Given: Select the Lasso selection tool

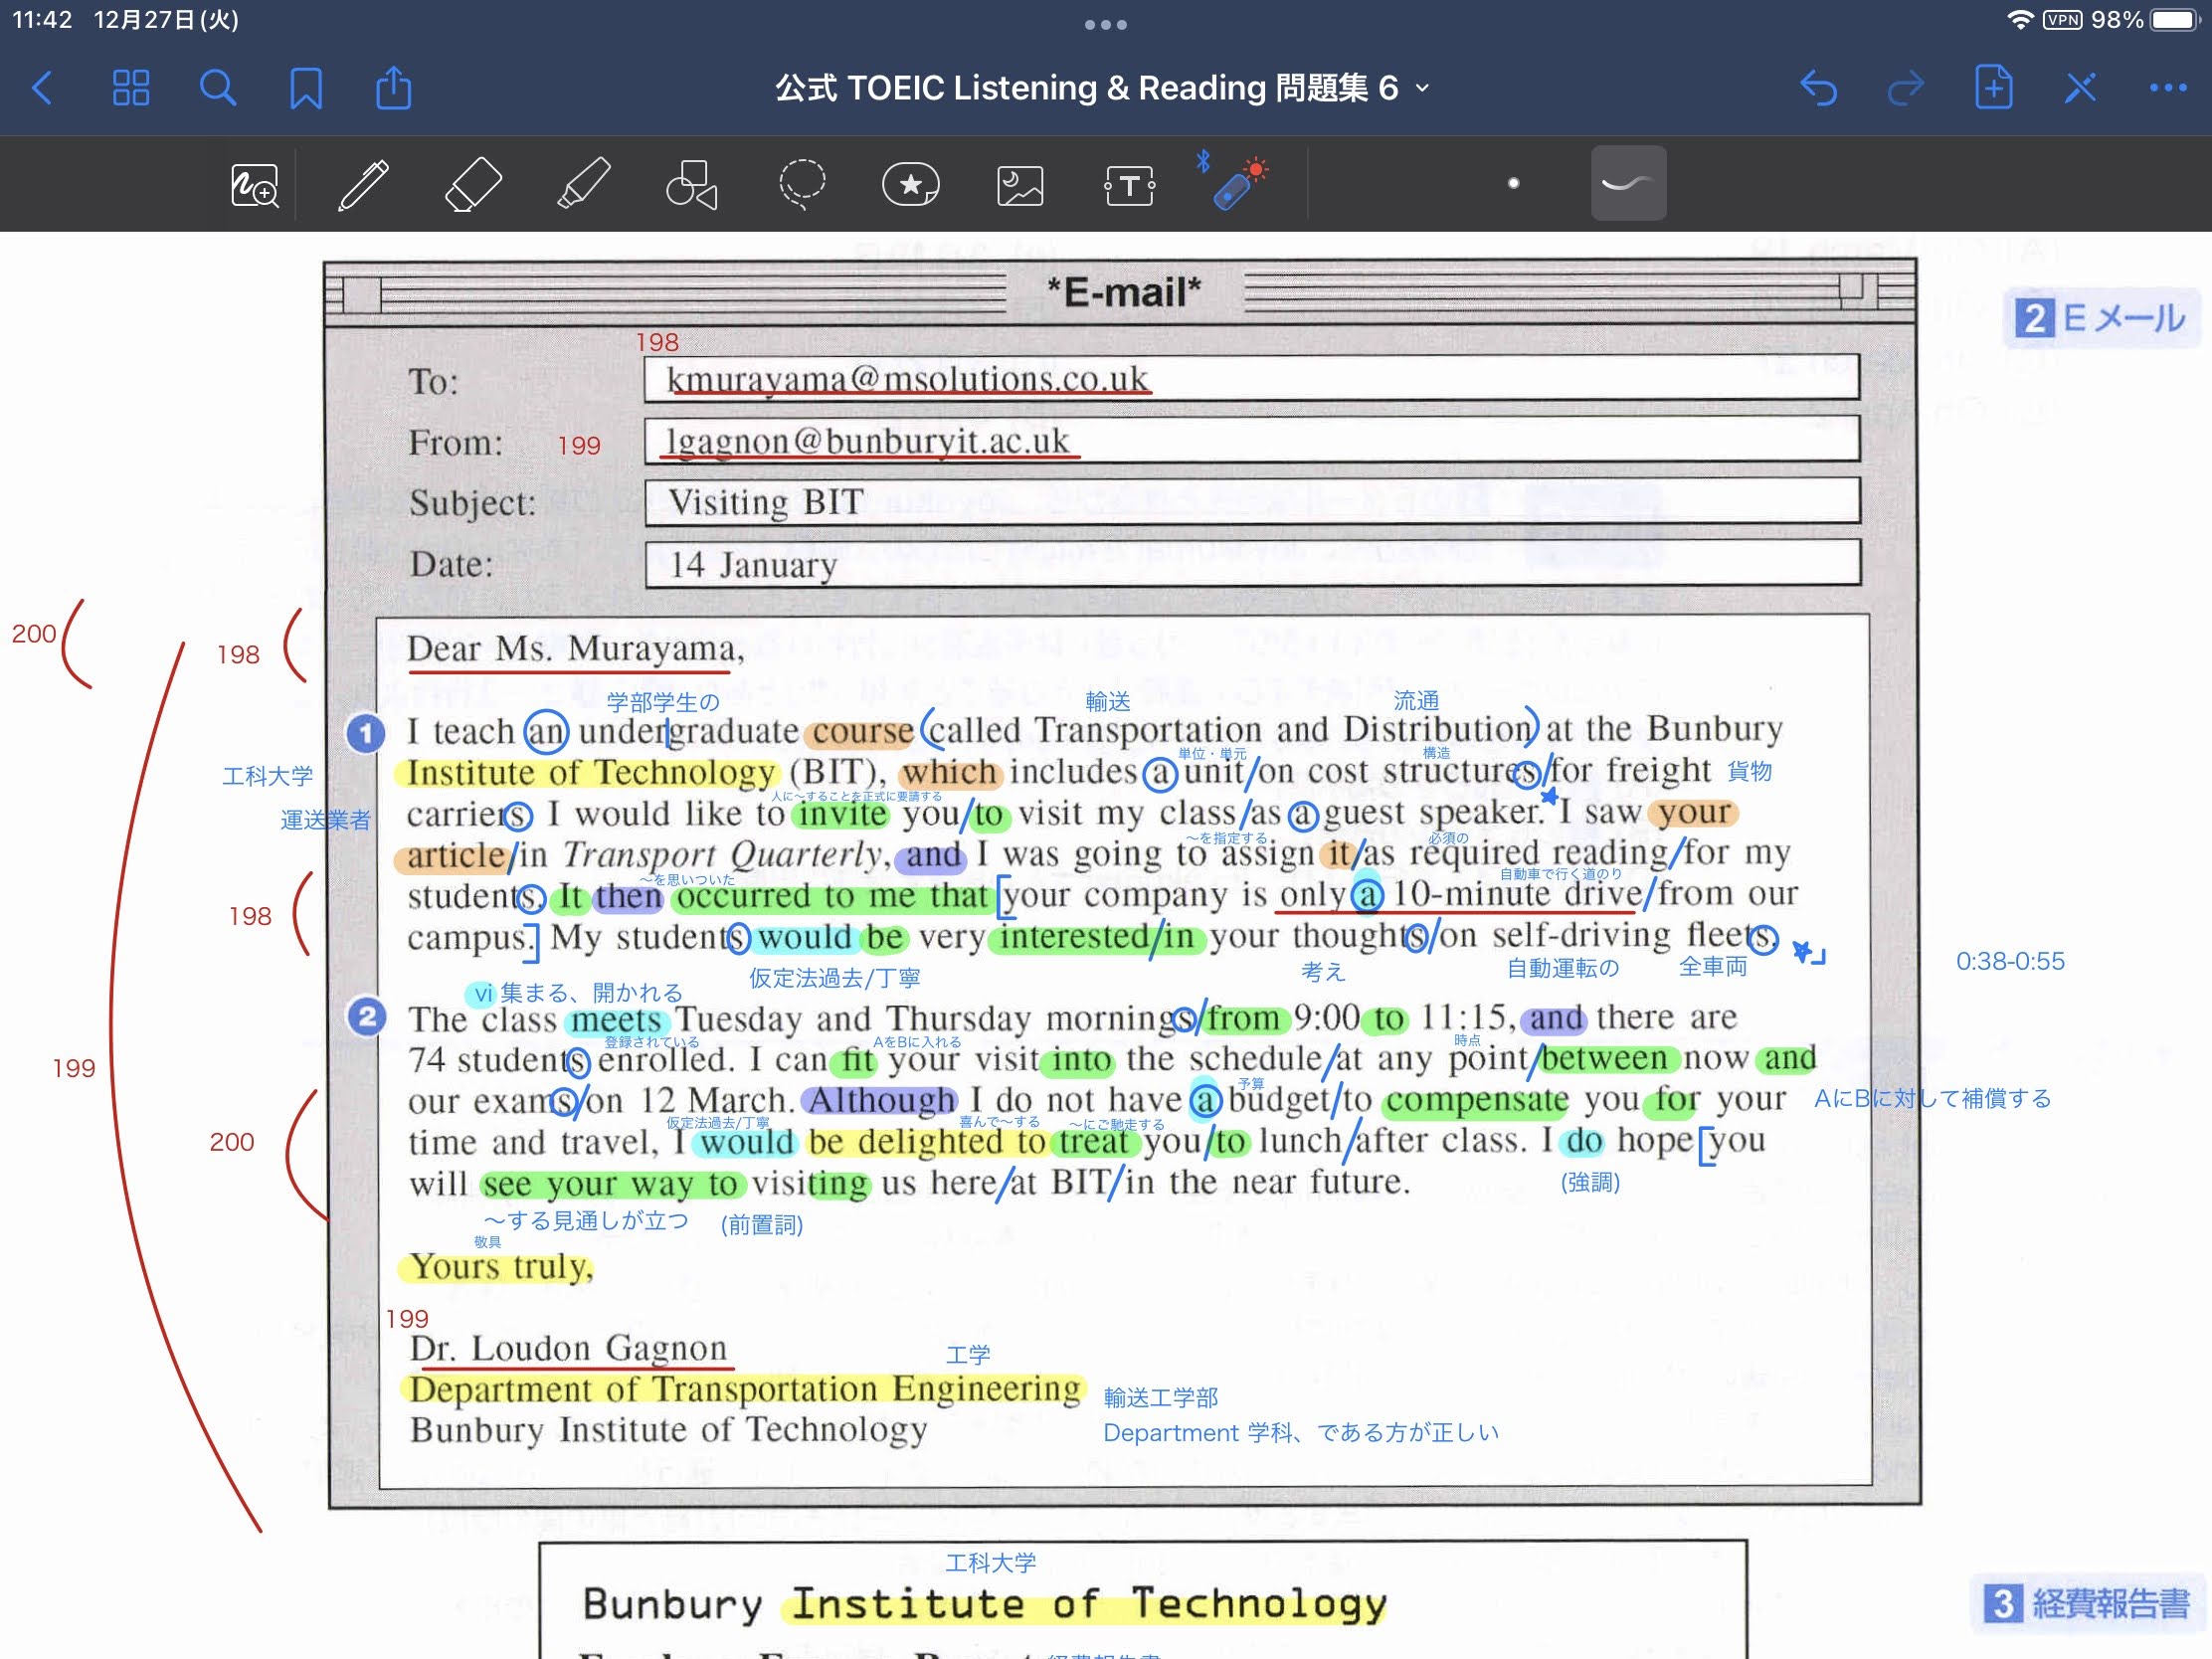Looking at the screenshot, I should pyautogui.click(x=802, y=185).
